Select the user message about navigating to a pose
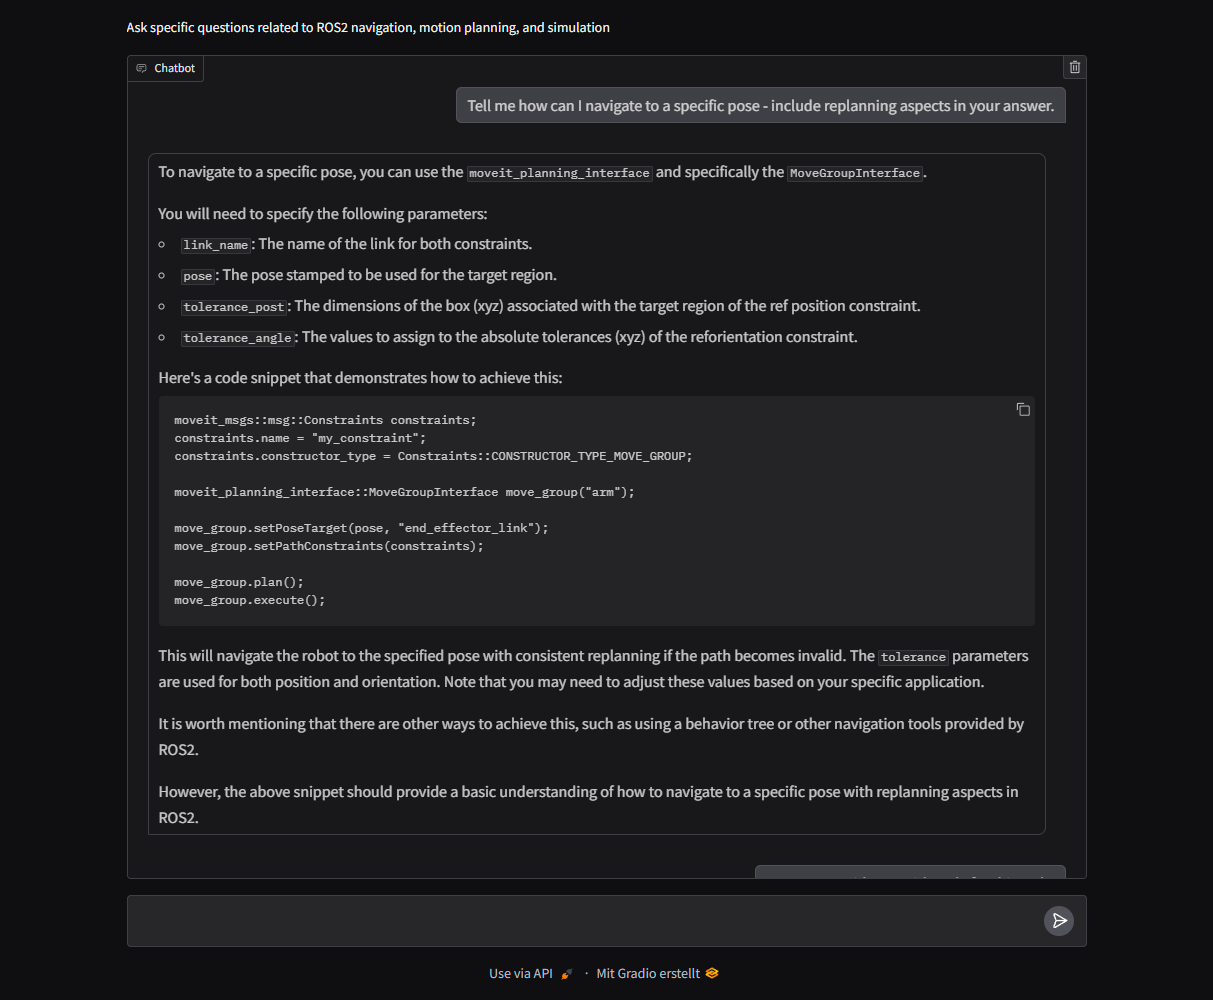1213x1000 pixels. [761, 105]
